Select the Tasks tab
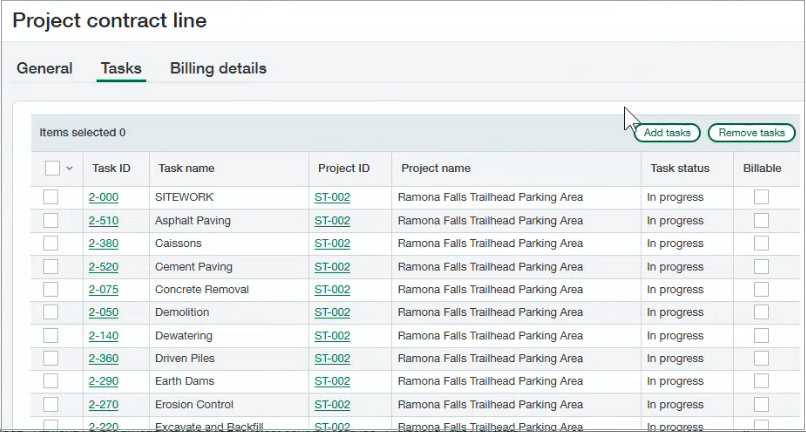Viewport: 806px width, 432px height. pos(121,69)
